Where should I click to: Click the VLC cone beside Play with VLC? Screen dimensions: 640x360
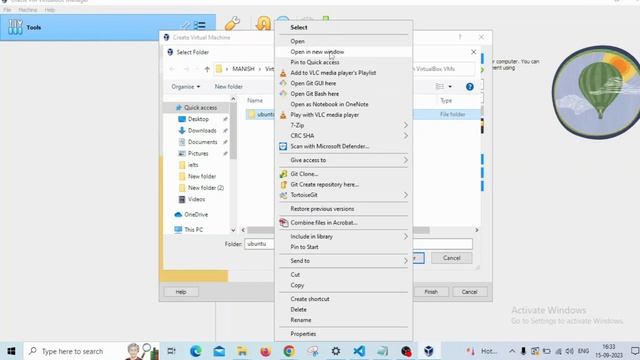point(283,115)
